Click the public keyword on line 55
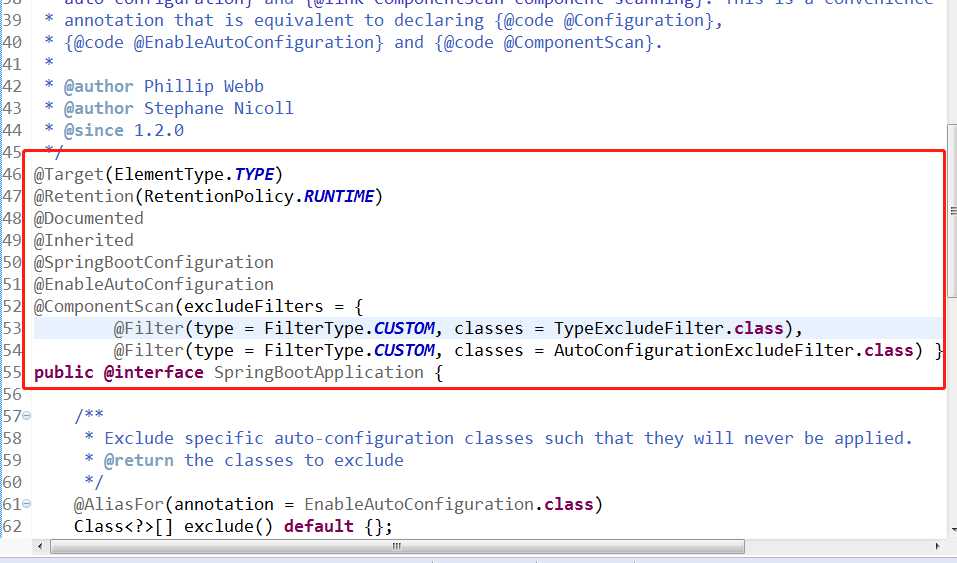Image resolution: width=957 pixels, height=563 pixels. [x=64, y=372]
